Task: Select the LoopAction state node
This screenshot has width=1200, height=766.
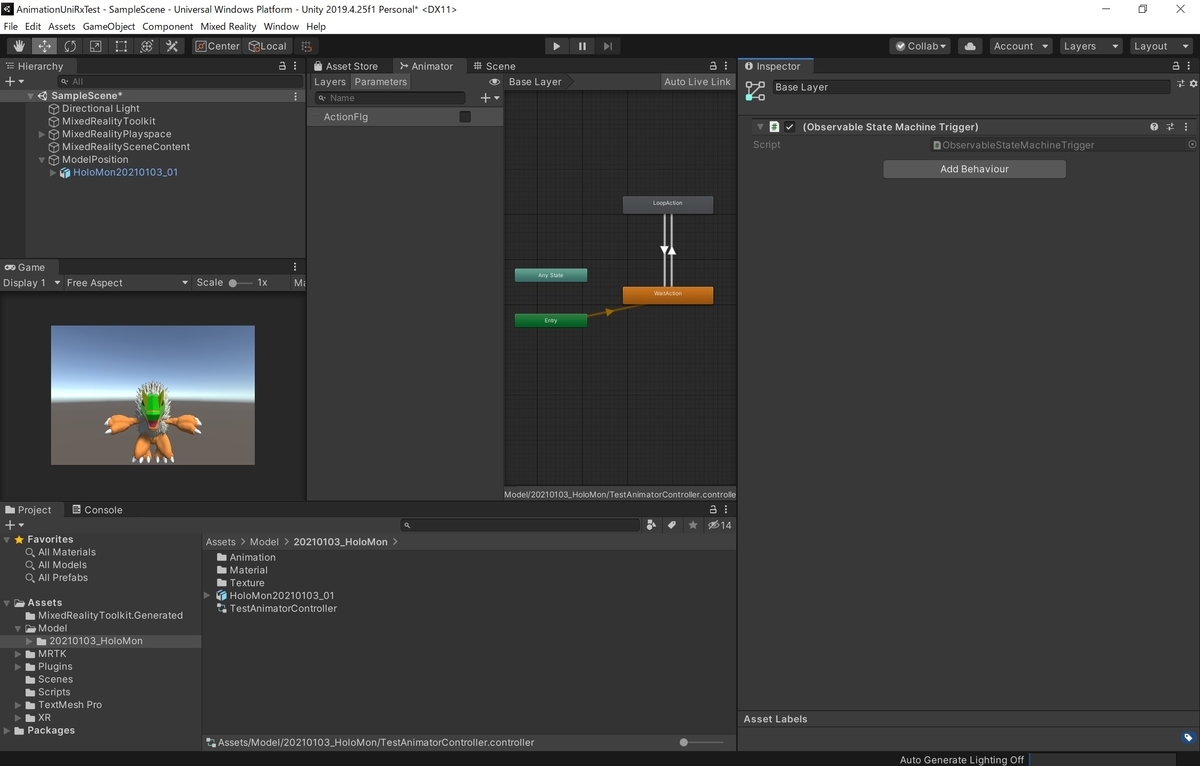Action: click(x=668, y=204)
